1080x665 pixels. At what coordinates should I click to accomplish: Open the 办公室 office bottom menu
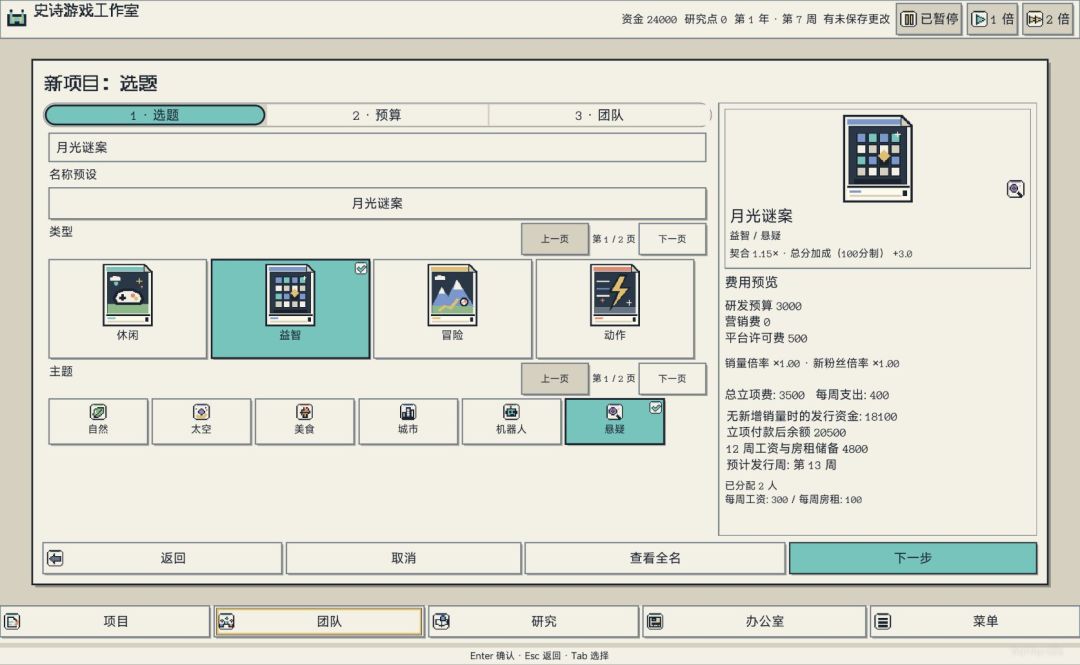point(754,622)
